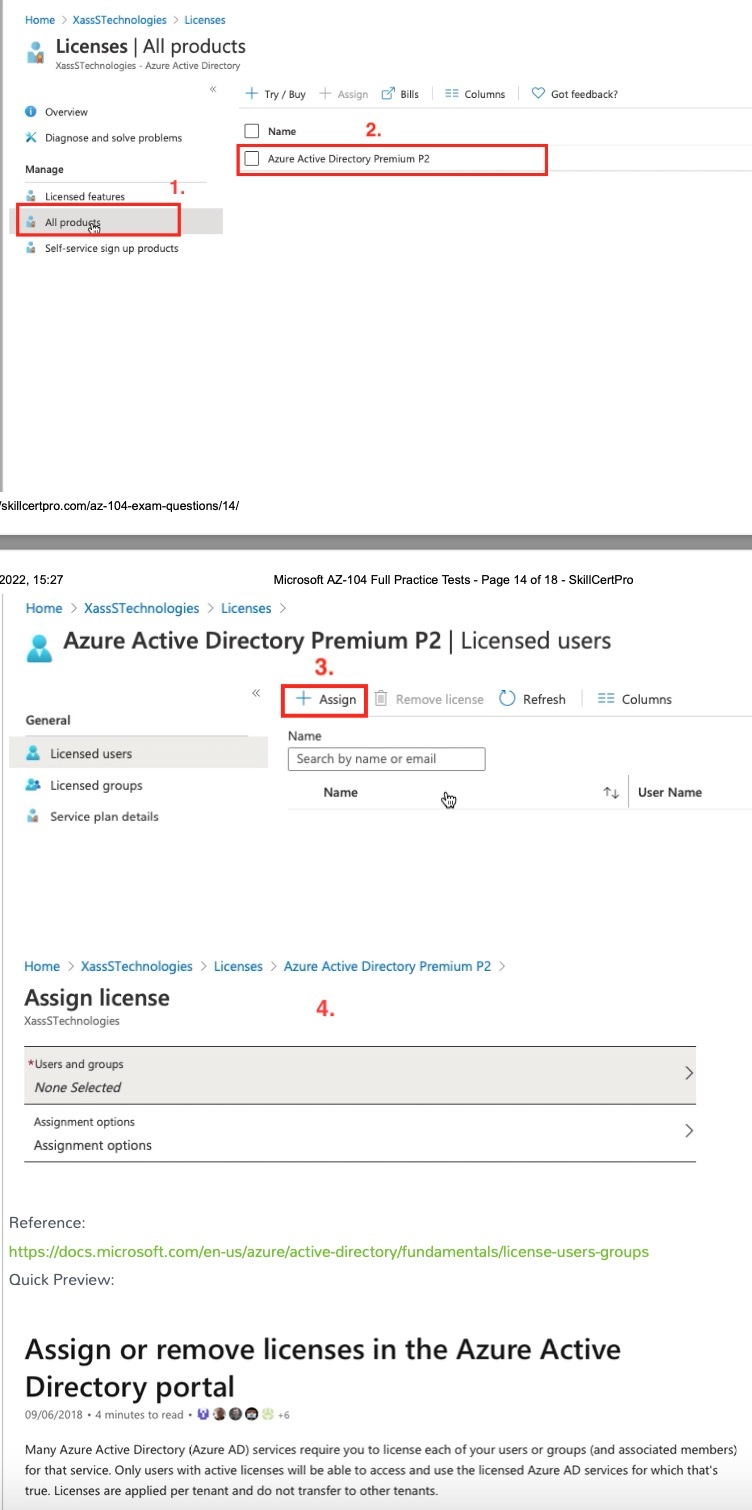Viewport: 752px width, 1510px height.
Task: Open the docs.microsoft.com license-users-groups reference link
Action: (x=329, y=1251)
